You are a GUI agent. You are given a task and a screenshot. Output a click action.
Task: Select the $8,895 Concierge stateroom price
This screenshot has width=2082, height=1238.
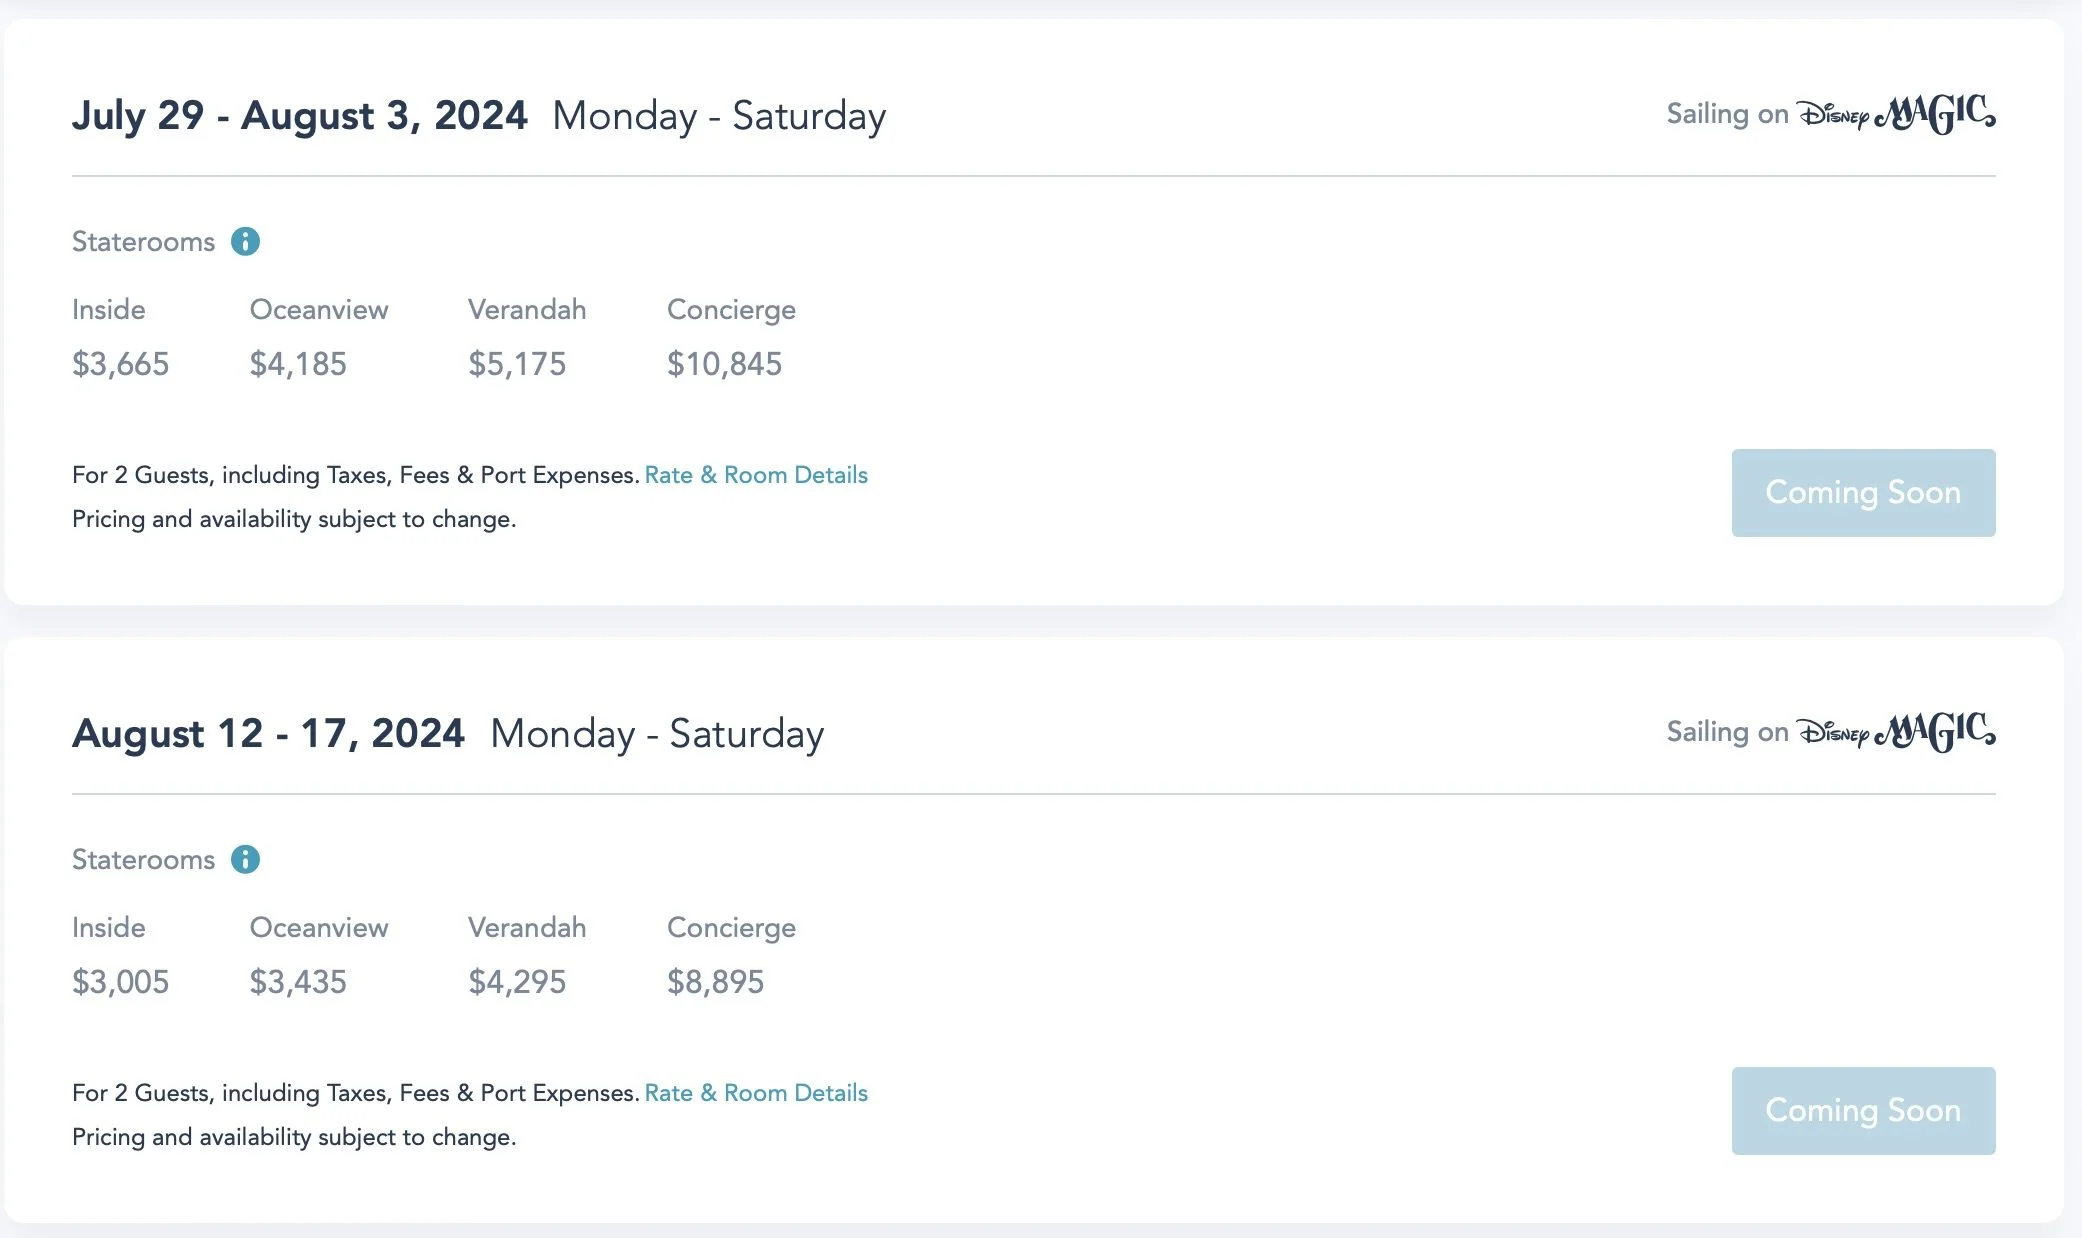(x=715, y=982)
